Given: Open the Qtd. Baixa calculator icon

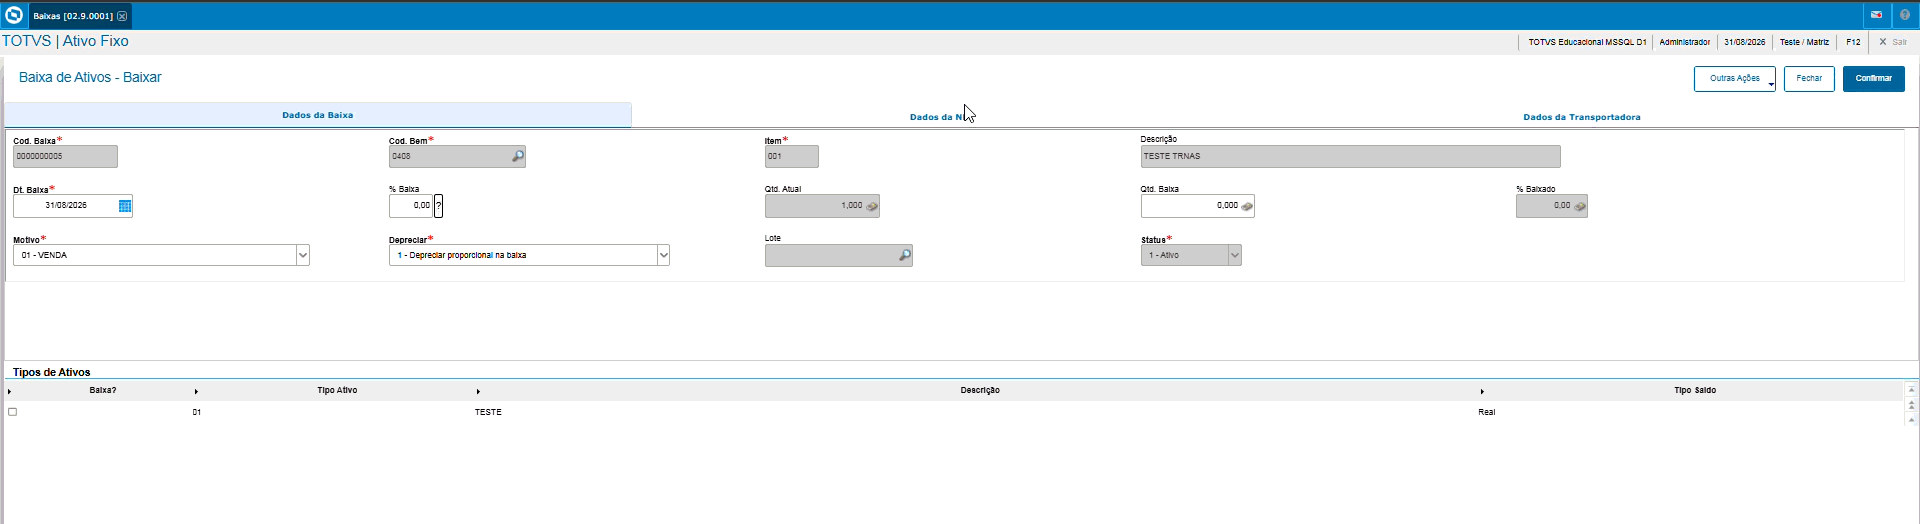Looking at the screenshot, I should pyautogui.click(x=1247, y=206).
